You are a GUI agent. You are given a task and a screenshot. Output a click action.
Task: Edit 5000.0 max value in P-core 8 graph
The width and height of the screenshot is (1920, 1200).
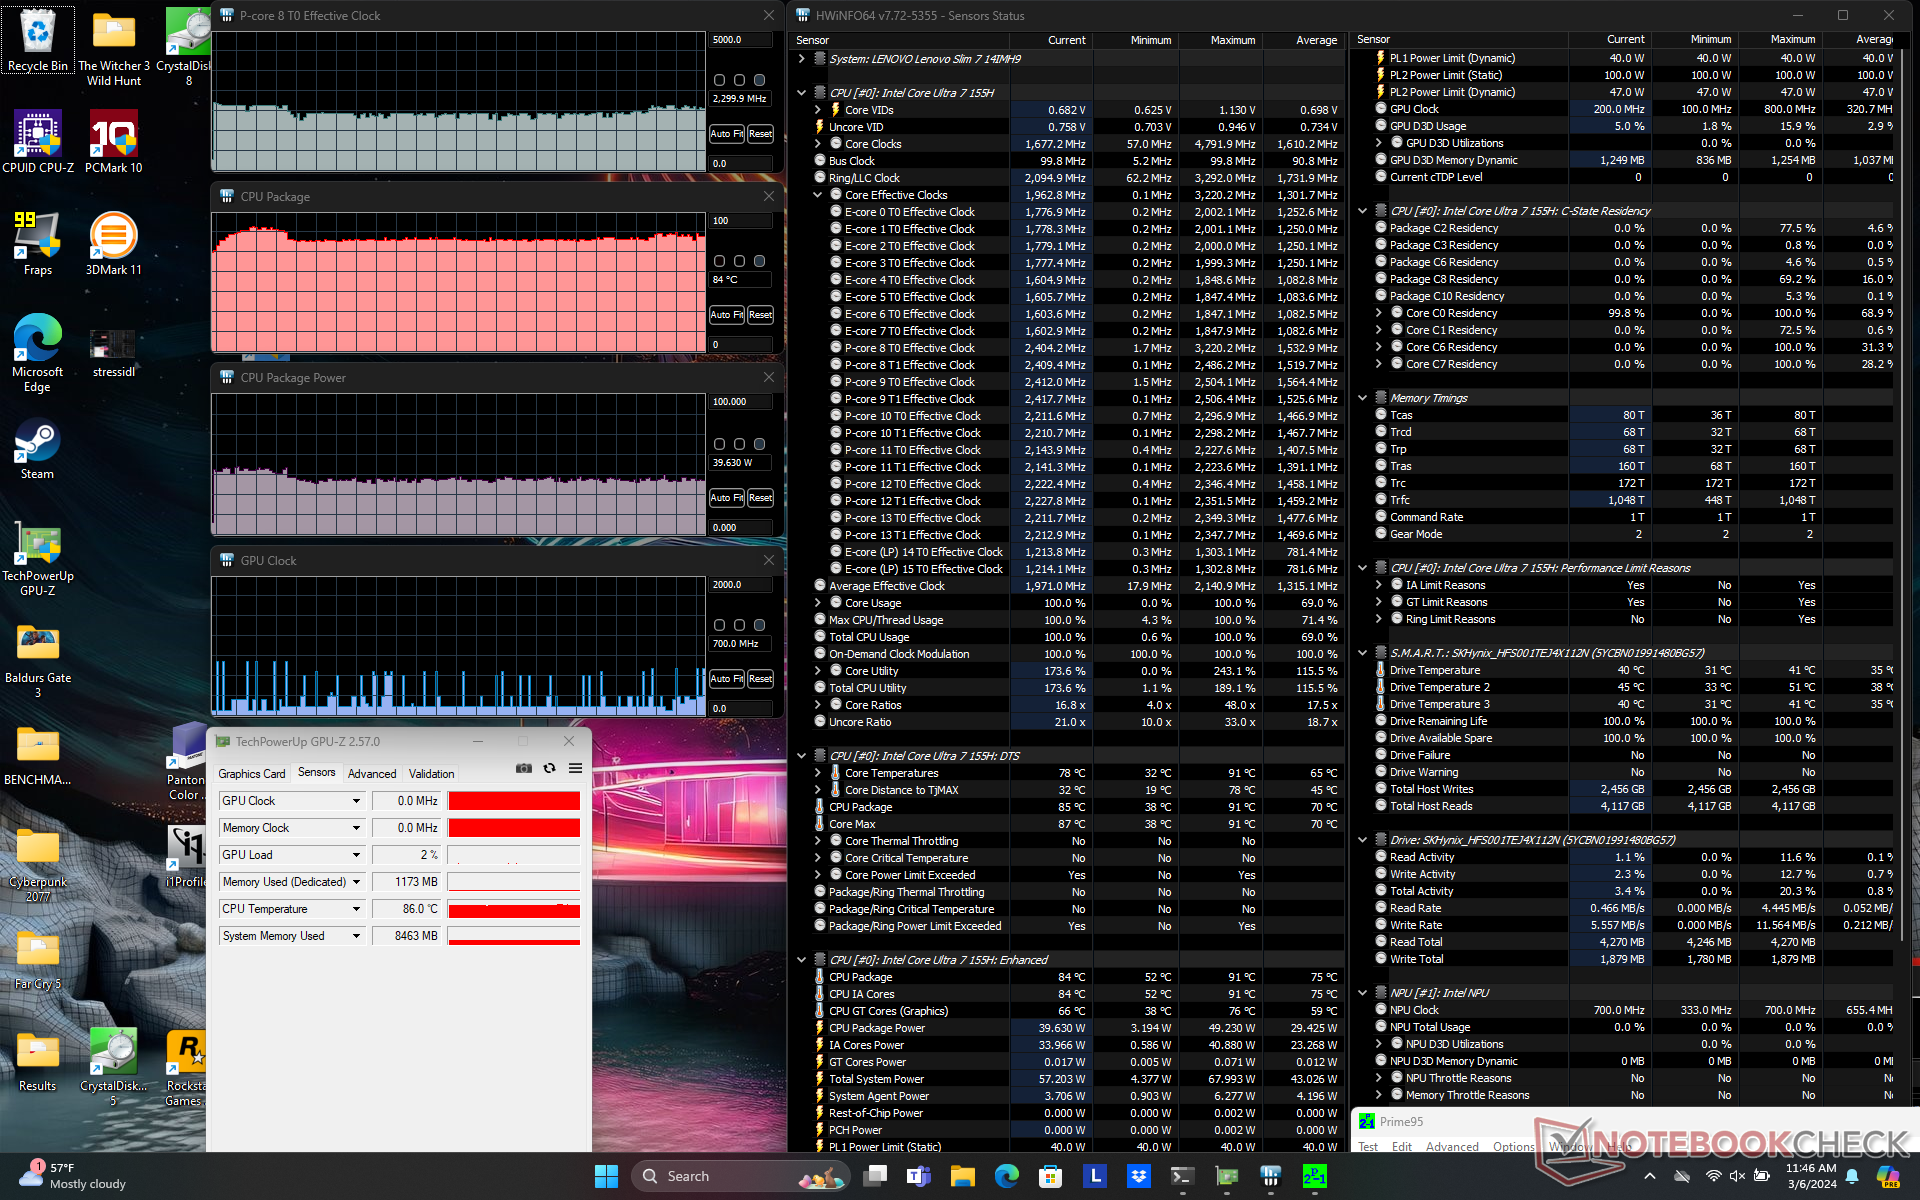741,40
